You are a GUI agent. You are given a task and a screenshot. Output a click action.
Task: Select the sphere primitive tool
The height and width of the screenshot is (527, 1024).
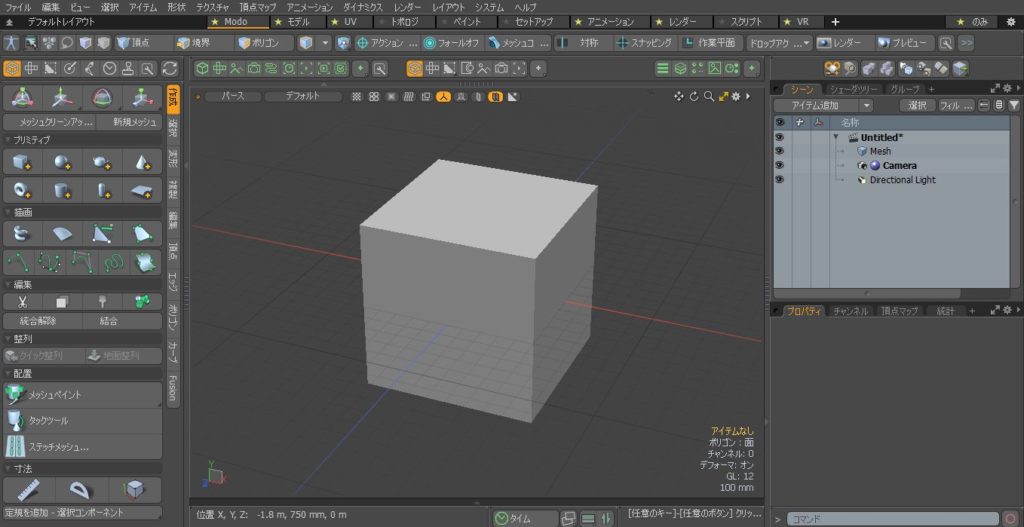point(62,162)
